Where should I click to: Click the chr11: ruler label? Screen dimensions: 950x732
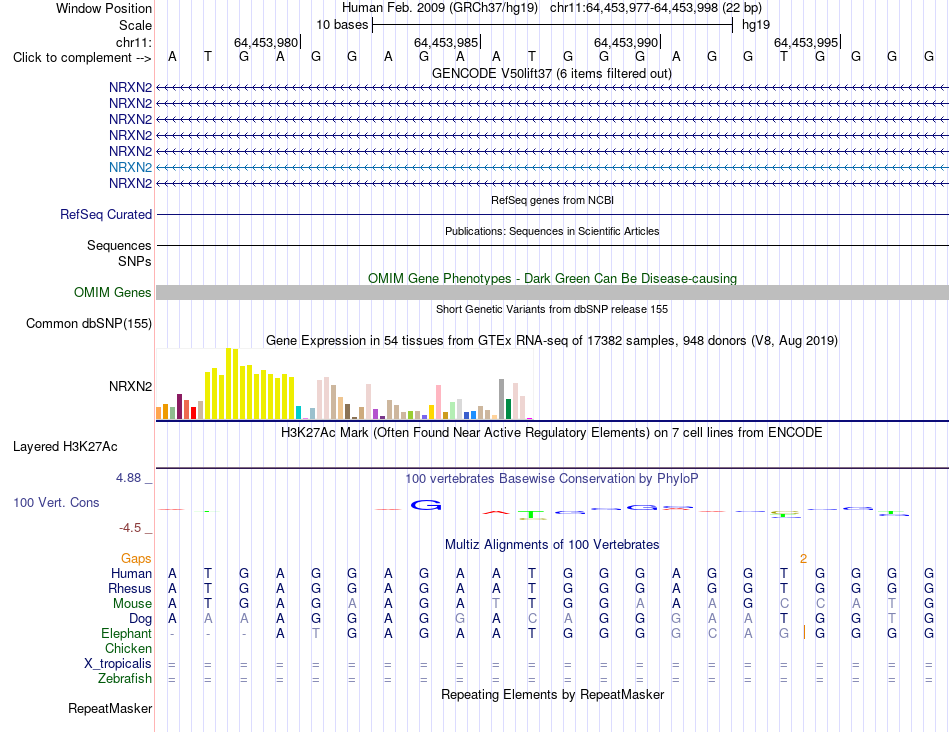coord(133,42)
